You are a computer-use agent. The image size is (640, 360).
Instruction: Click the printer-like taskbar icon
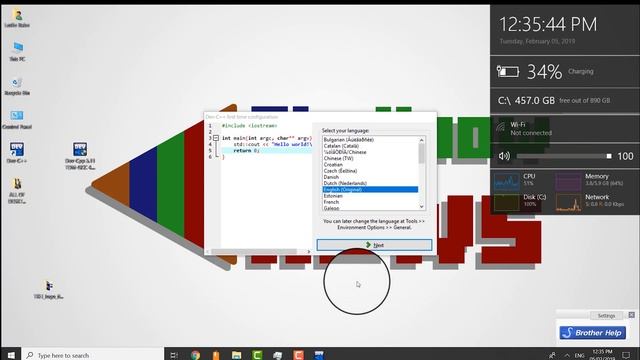coord(278,355)
